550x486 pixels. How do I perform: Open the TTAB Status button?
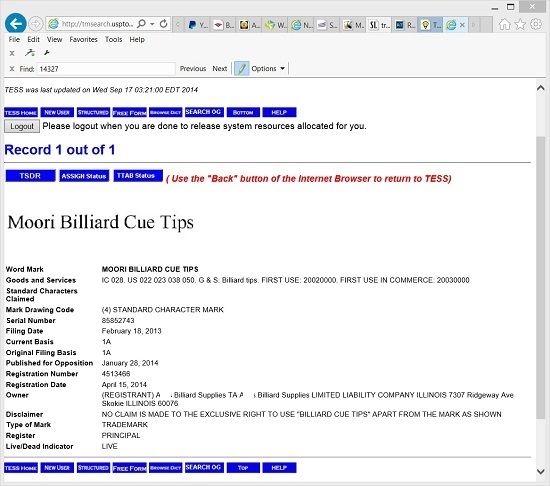tap(138, 176)
